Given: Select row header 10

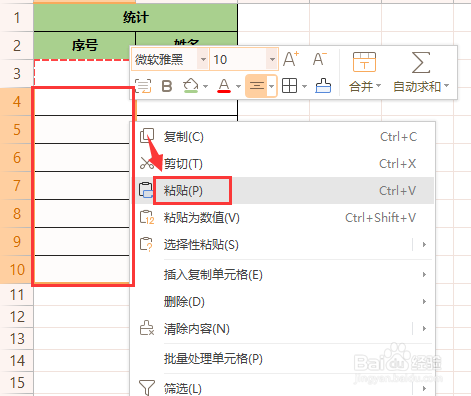Looking at the screenshot, I should click(x=17, y=269).
